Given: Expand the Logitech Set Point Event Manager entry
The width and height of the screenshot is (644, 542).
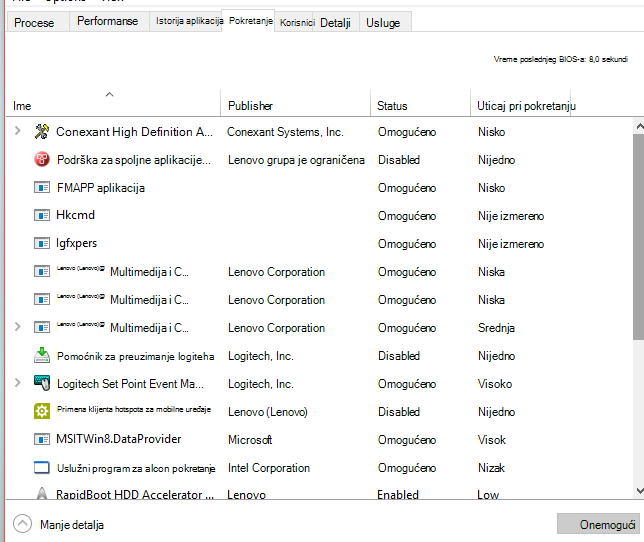Looking at the screenshot, I should tap(18, 383).
